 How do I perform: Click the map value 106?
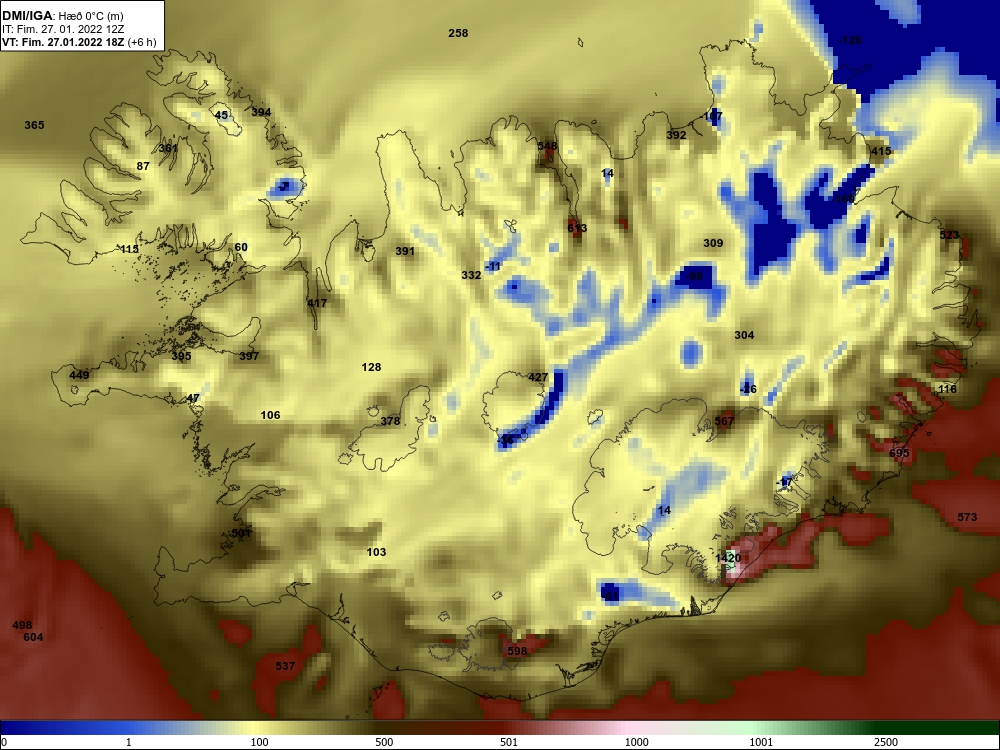pyautogui.click(x=270, y=416)
